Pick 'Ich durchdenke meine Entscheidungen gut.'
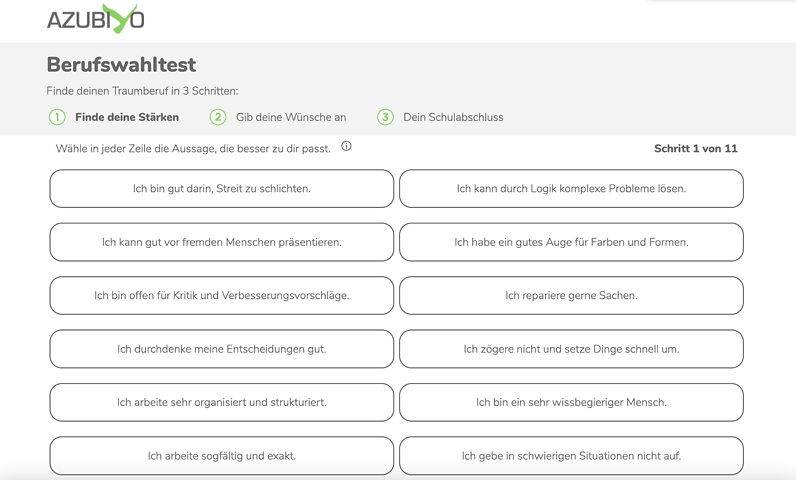 coord(222,349)
